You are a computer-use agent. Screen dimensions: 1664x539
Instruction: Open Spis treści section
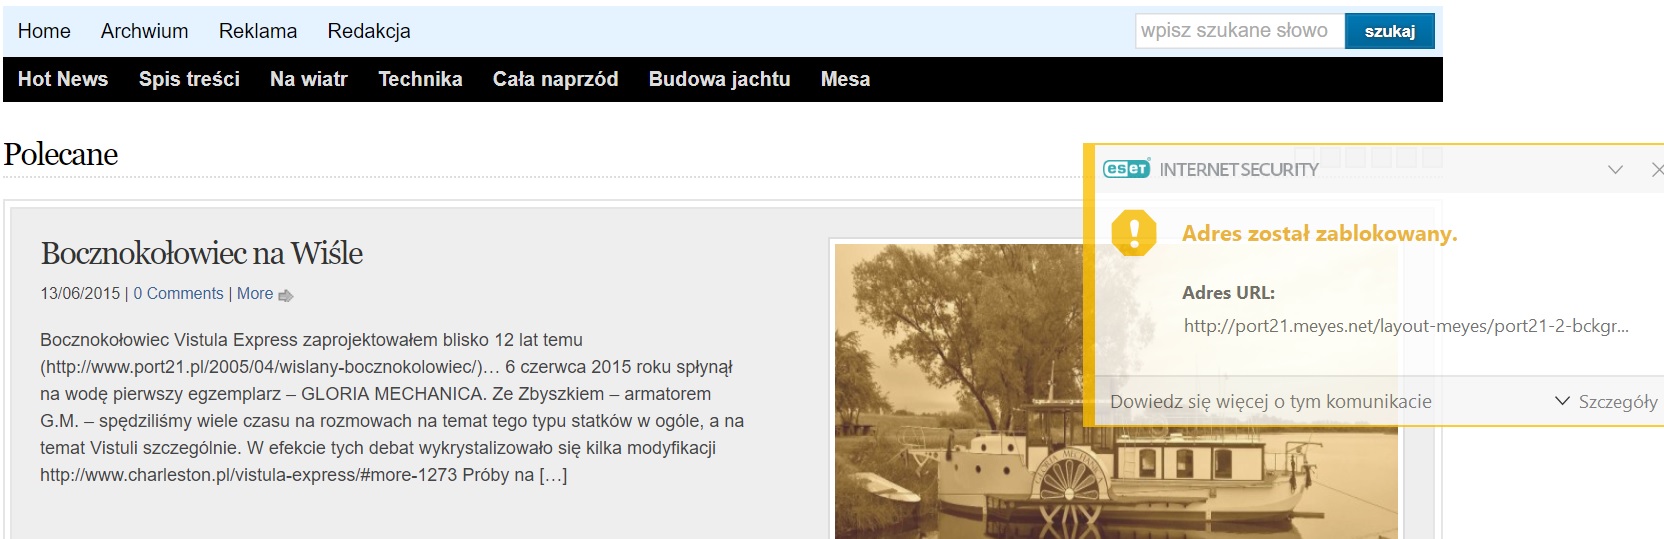(189, 79)
